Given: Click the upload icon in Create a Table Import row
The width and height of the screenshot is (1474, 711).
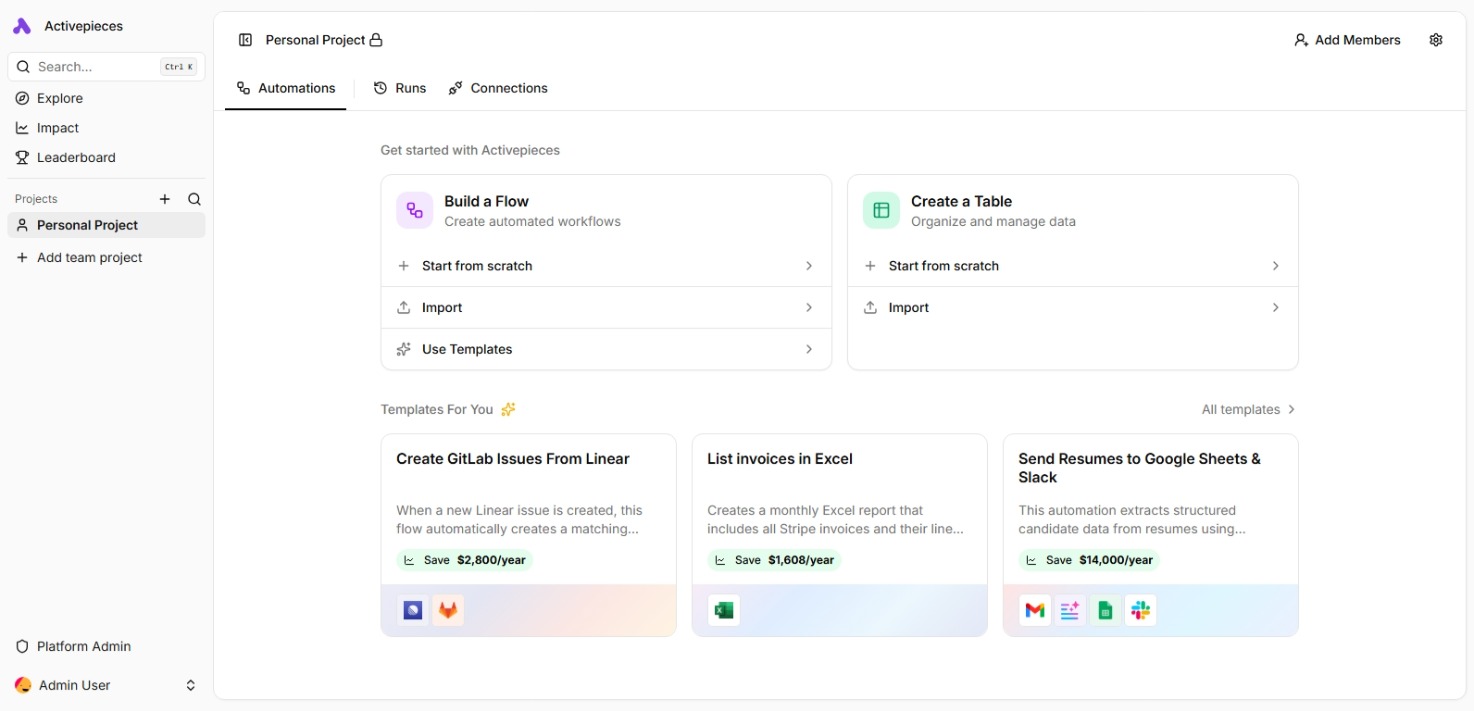Looking at the screenshot, I should [x=870, y=308].
